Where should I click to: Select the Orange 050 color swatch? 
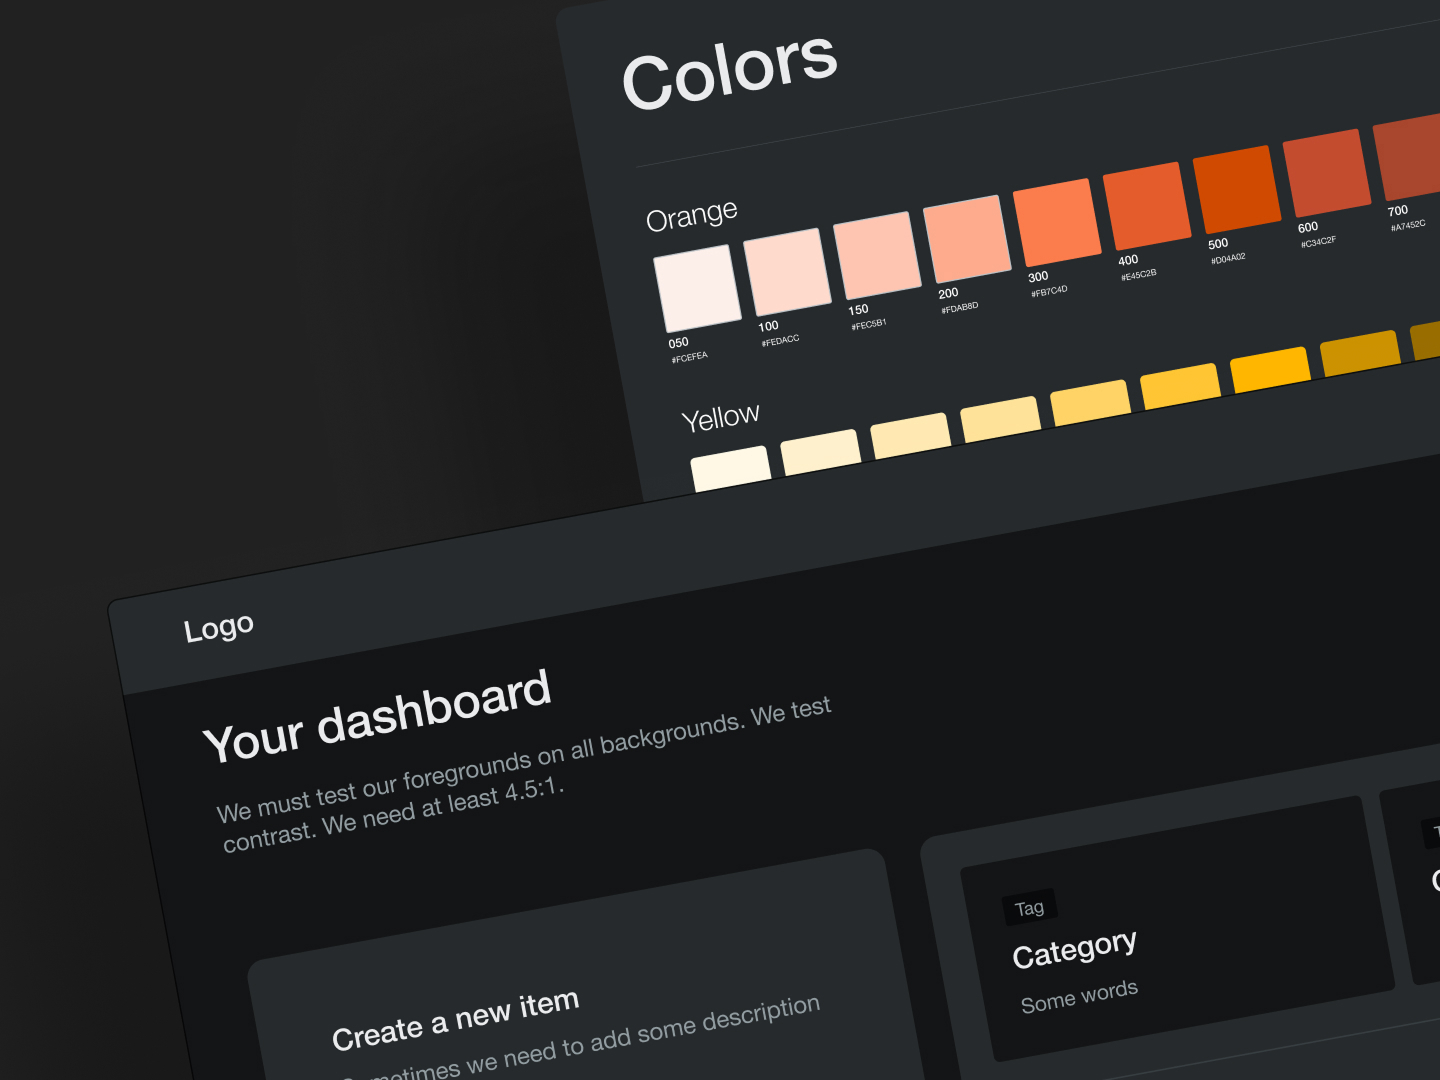[x=697, y=288]
